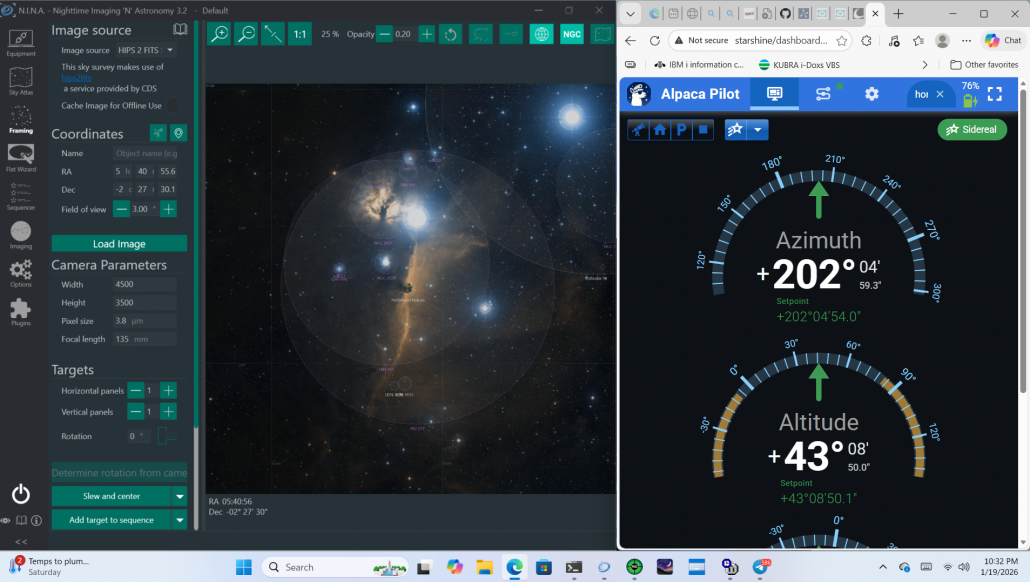Open the Sequencer tab in sidebar
This screenshot has height=582, width=1030.
[21, 196]
